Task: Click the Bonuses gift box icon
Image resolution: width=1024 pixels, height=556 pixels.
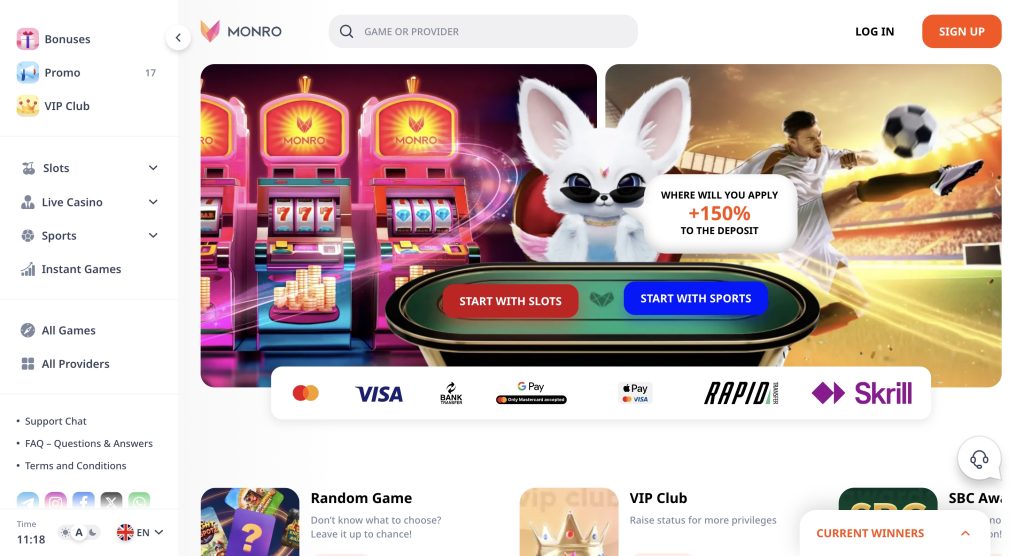Action: point(27,39)
